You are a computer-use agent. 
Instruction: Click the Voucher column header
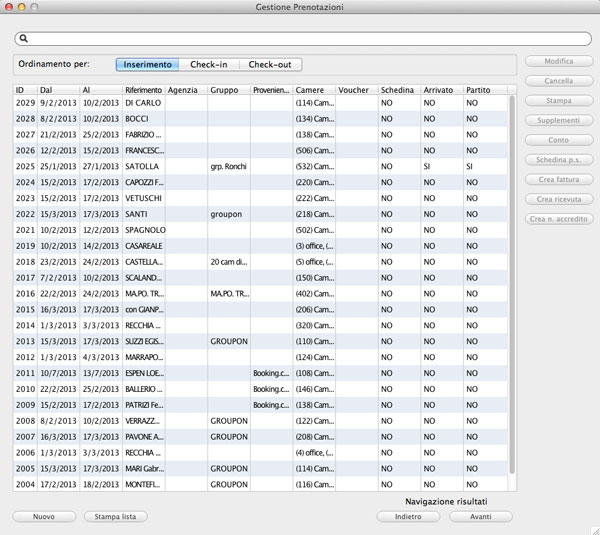pos(357,90)
